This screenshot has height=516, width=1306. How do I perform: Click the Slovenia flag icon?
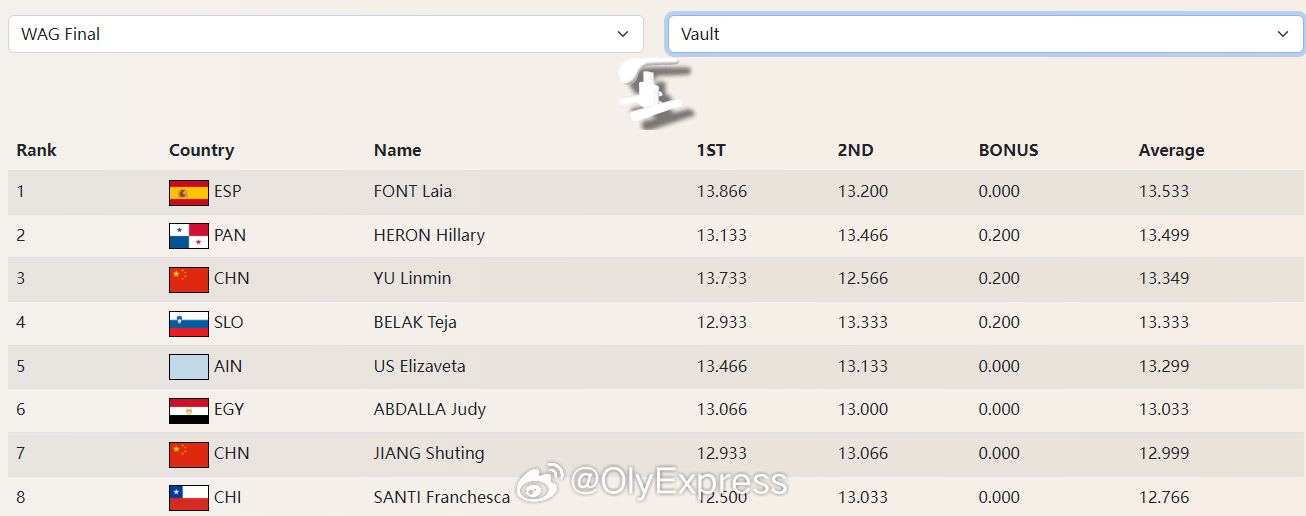click(188, 323)
